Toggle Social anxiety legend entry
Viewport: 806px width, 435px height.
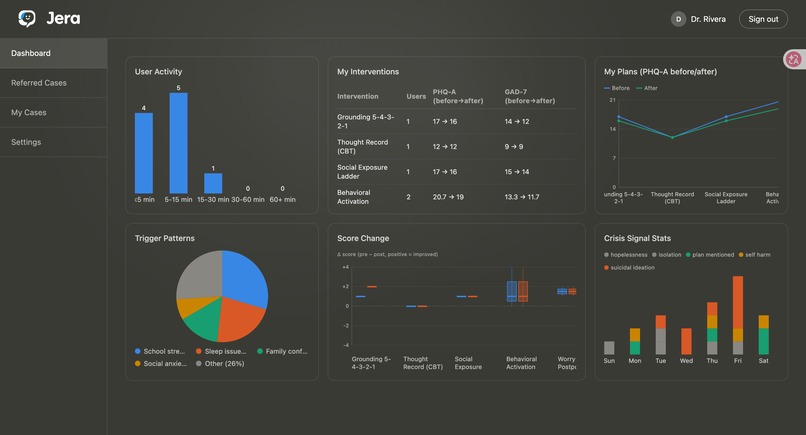[160, 364]
